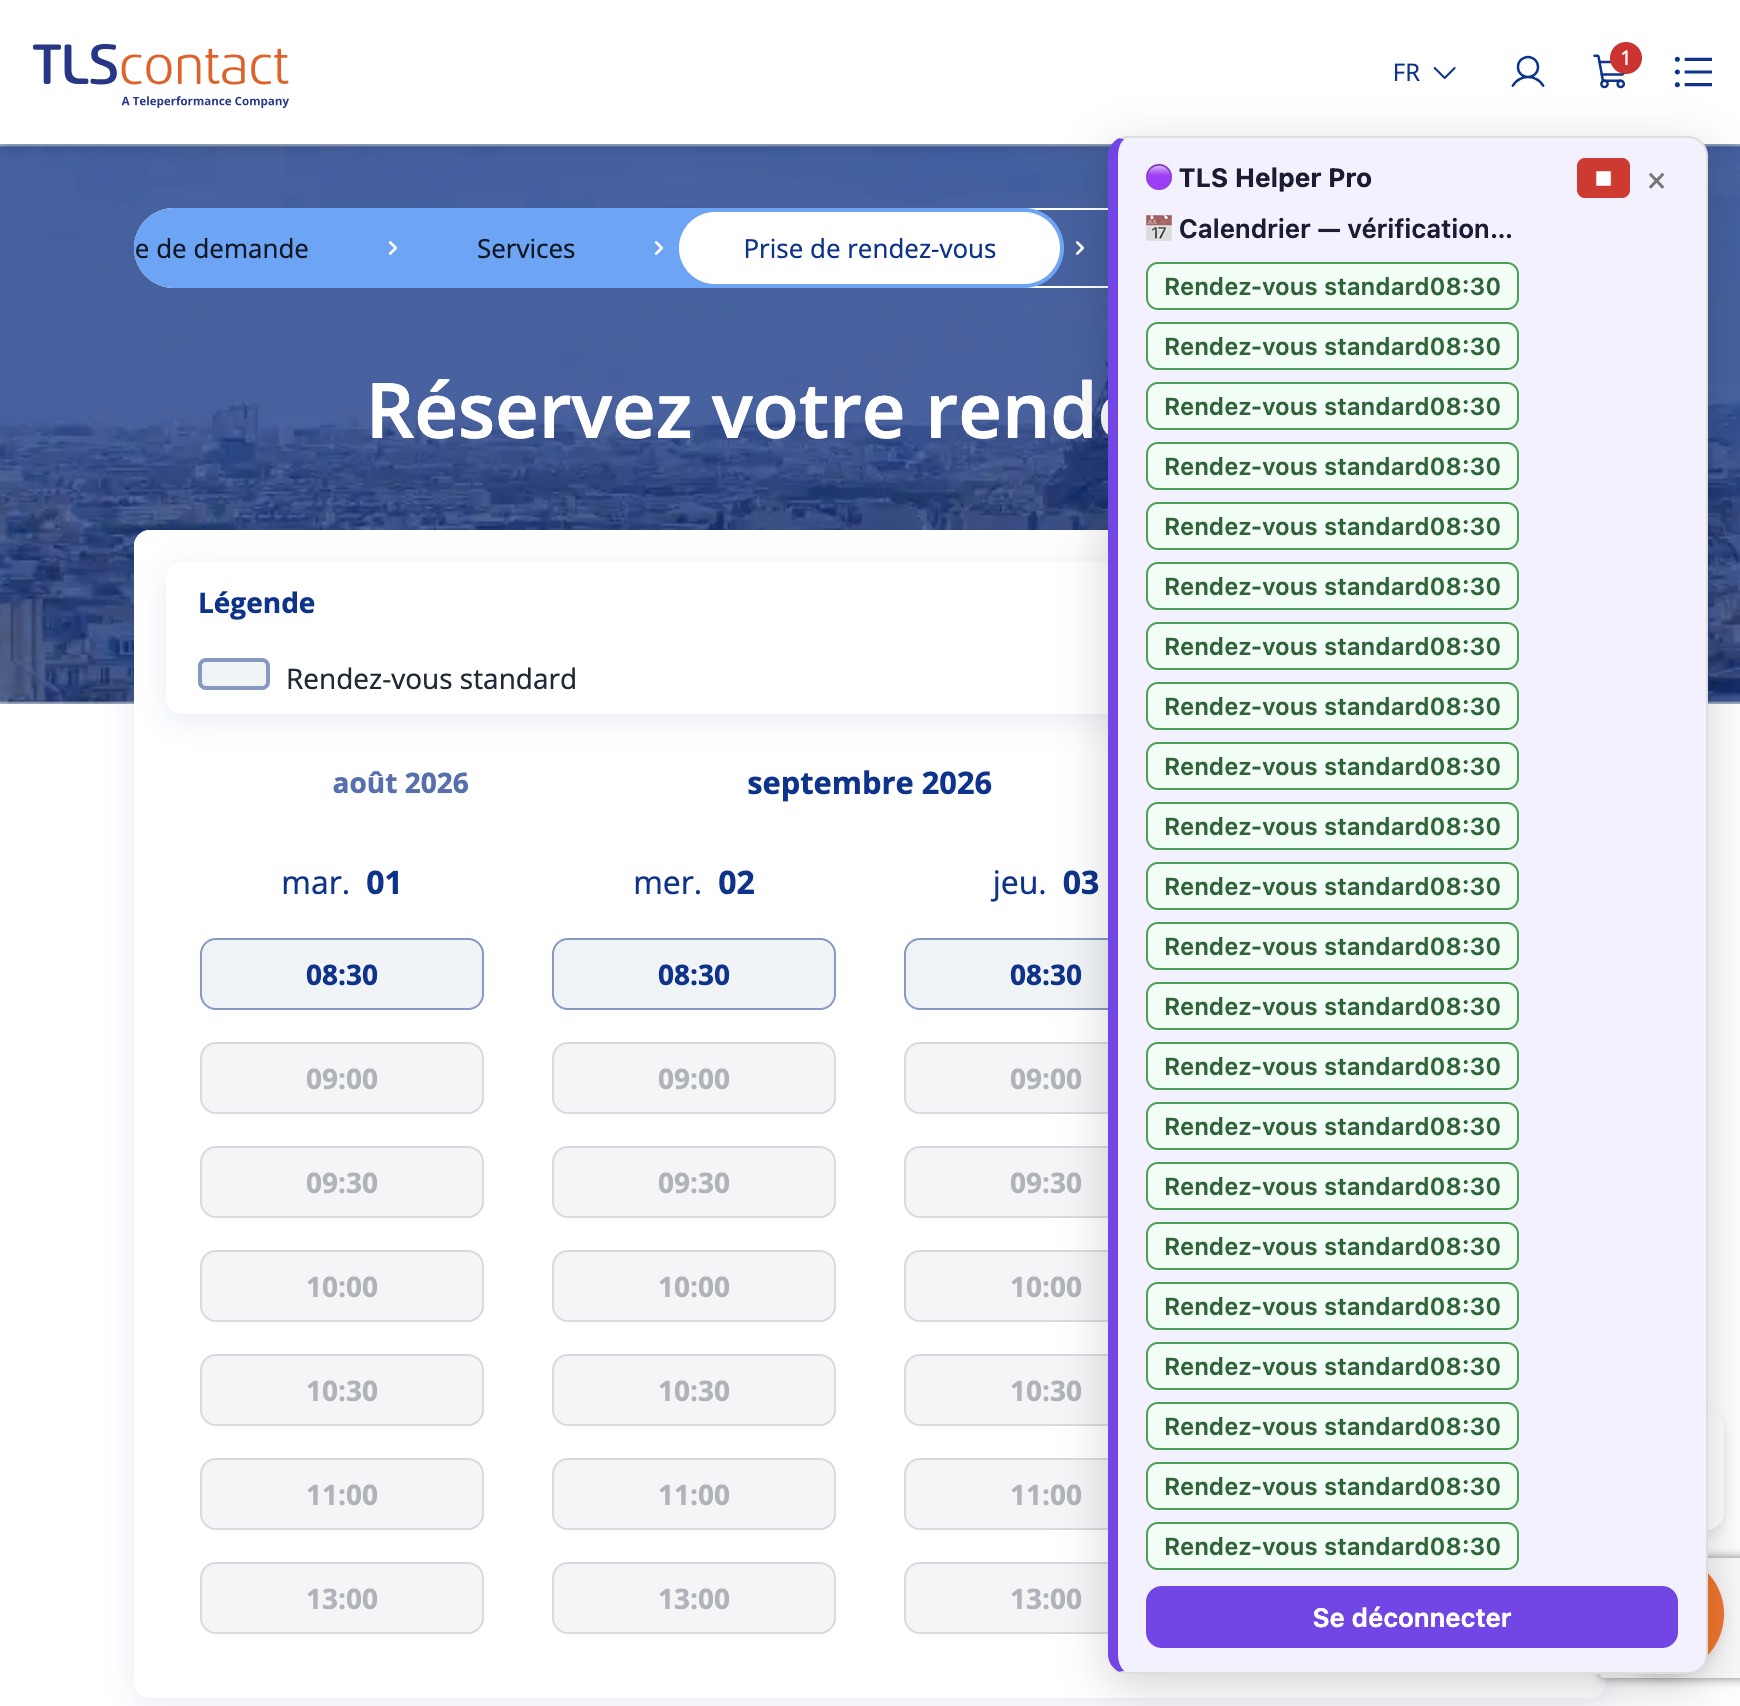Click the 'mar. 01' day header
This screenshot has height=1706, width=1740.
coord(341,883)
